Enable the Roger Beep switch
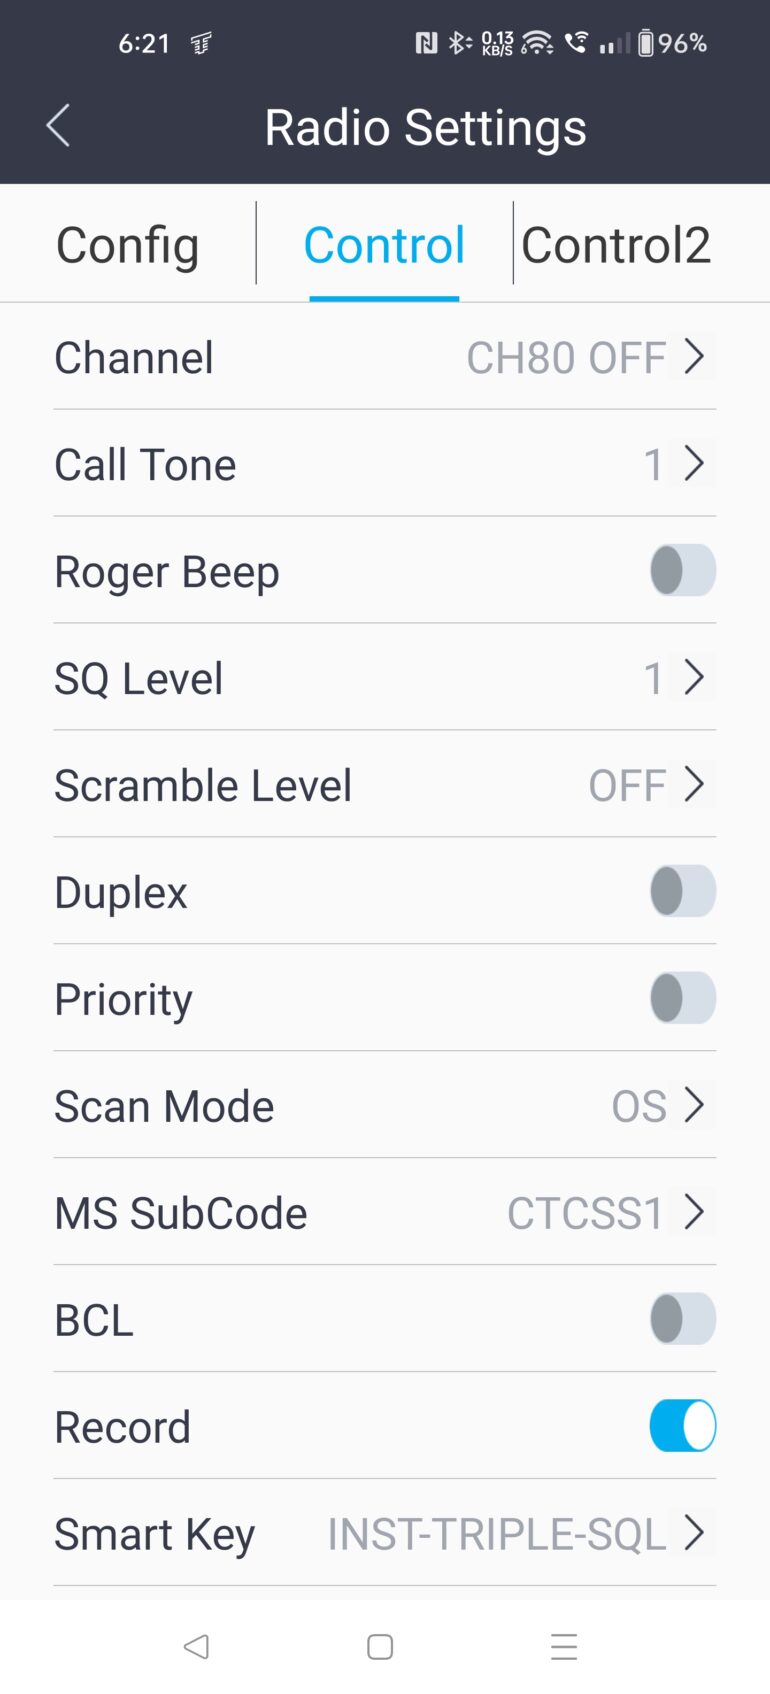The image size is (770, 1694). coord(682,570)
